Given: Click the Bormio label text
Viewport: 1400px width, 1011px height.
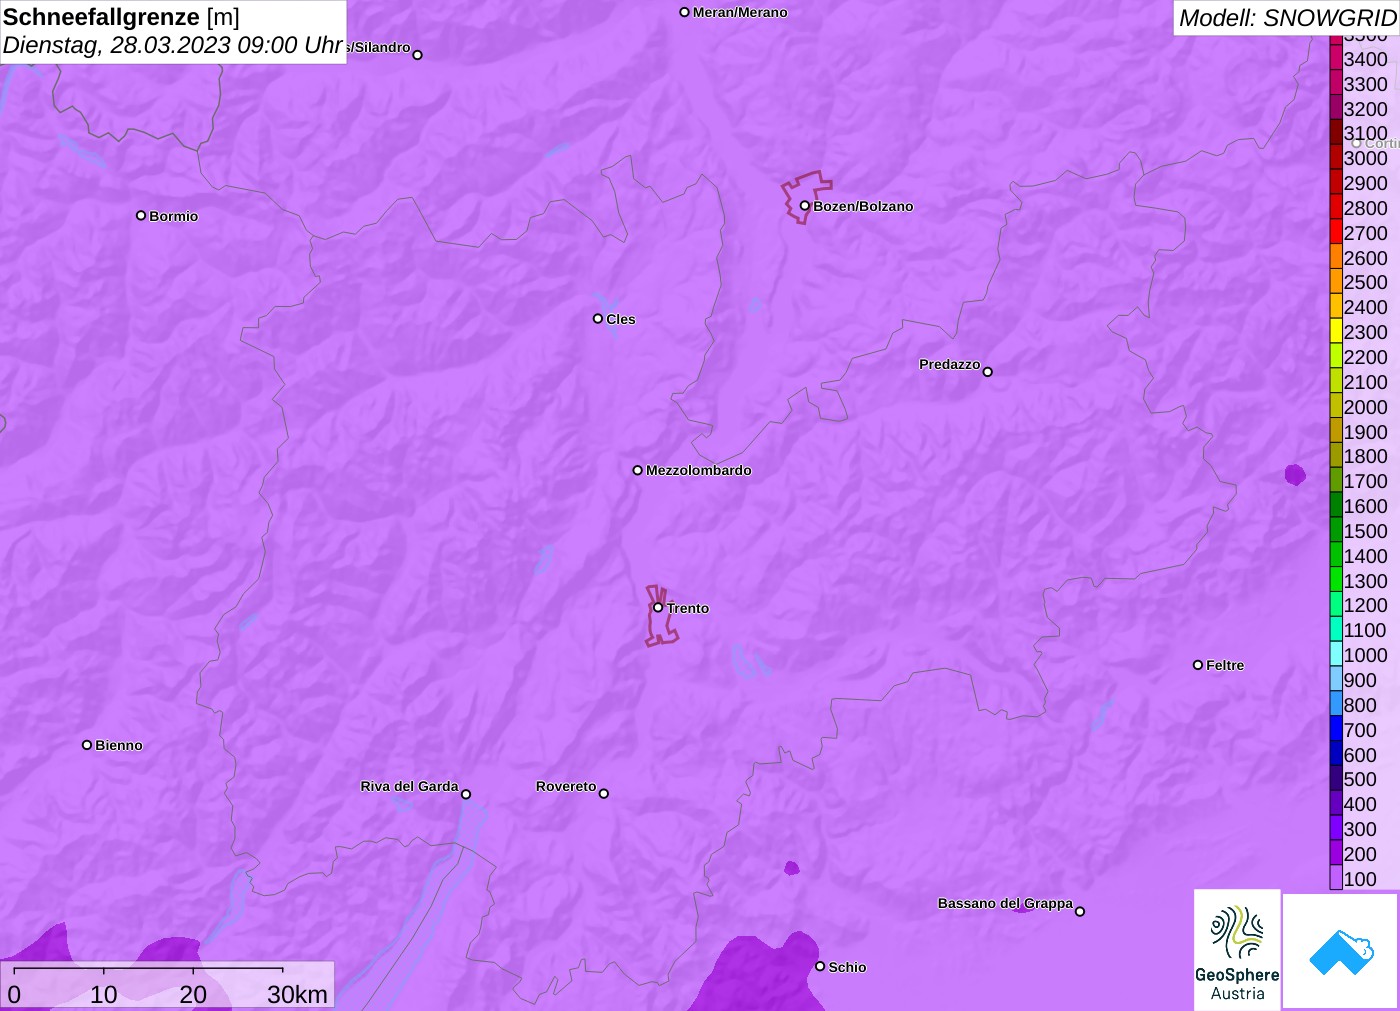Looking at the screenshot, I should tap(174, 216).
